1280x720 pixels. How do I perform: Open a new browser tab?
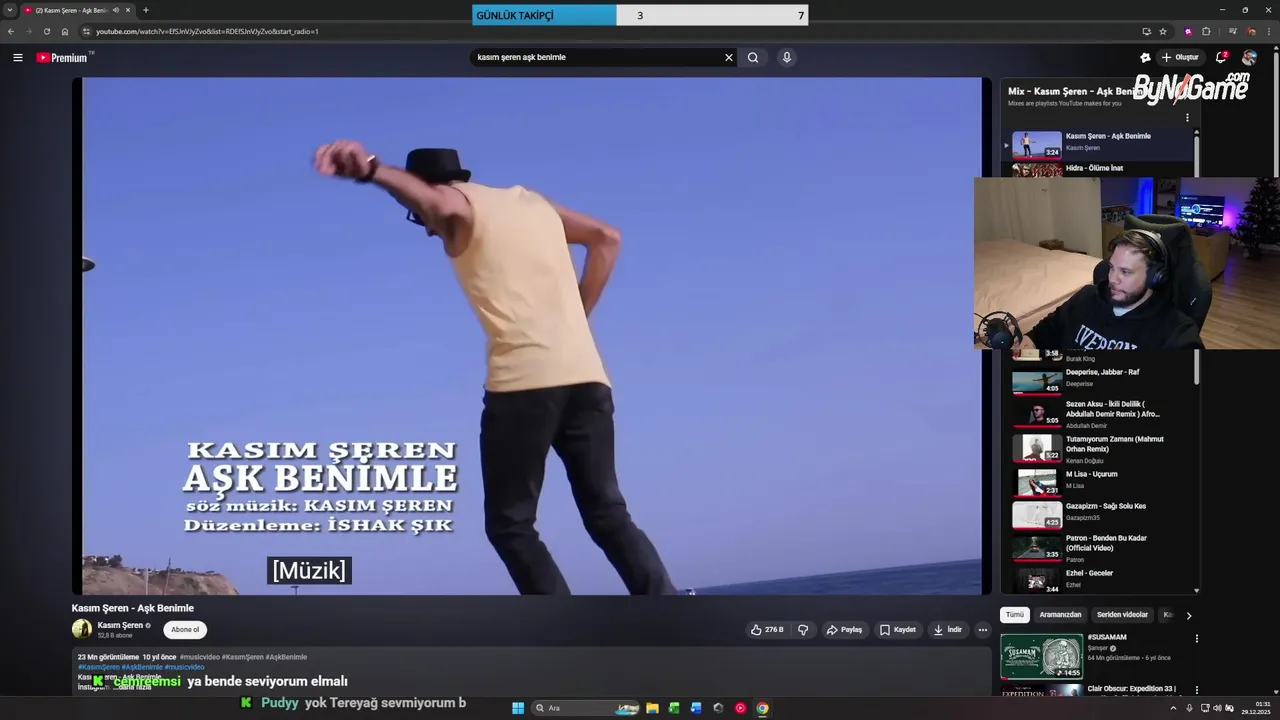pyautogui.click(x=146, y=10)
